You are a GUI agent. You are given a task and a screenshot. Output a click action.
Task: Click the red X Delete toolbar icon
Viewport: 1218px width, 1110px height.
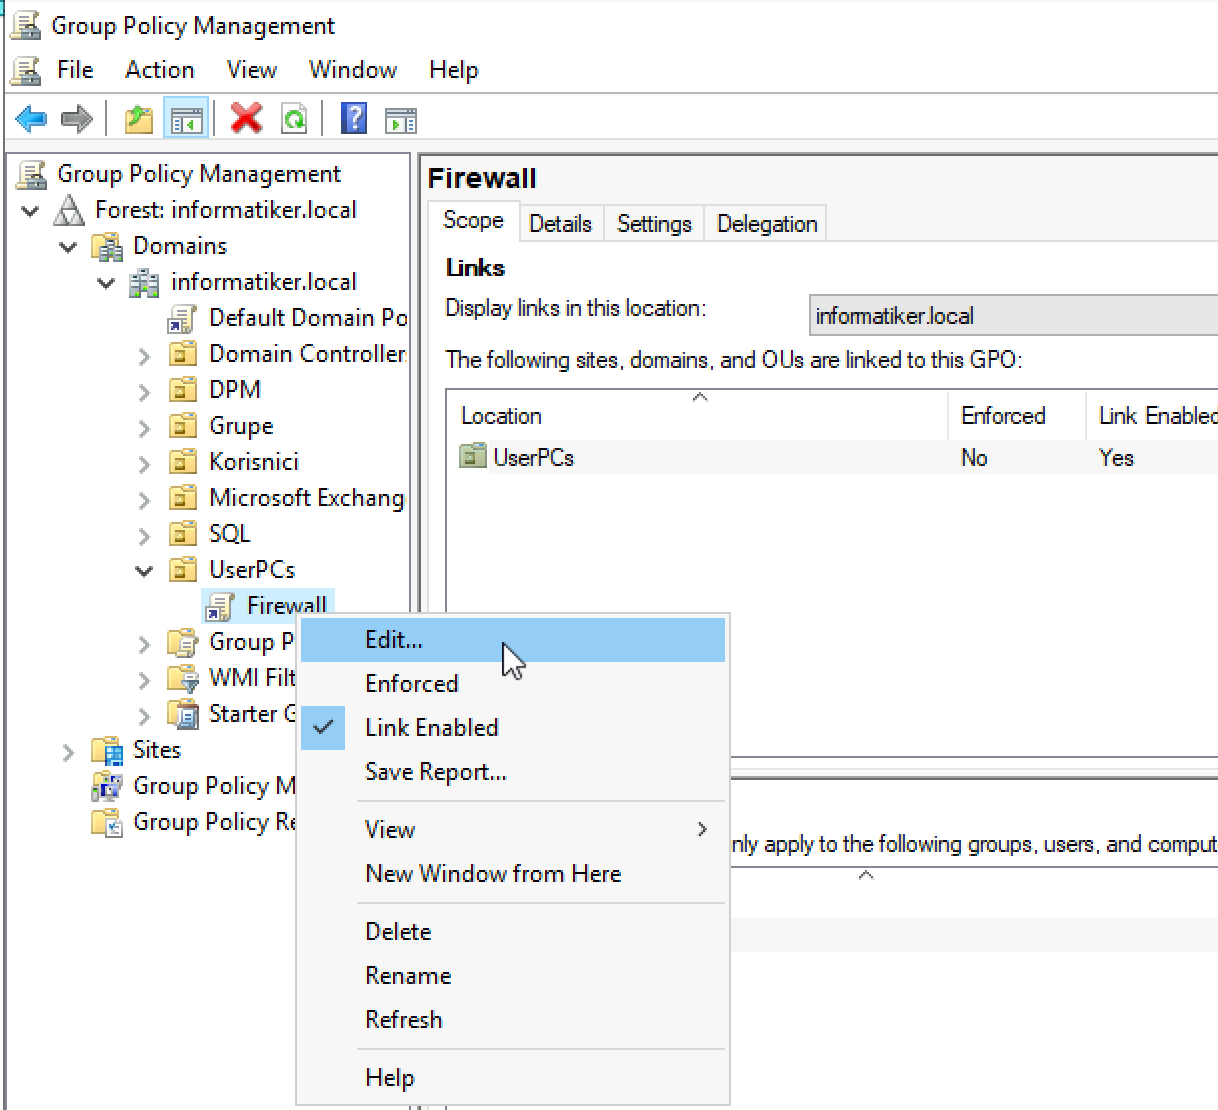tap(246, 119)
